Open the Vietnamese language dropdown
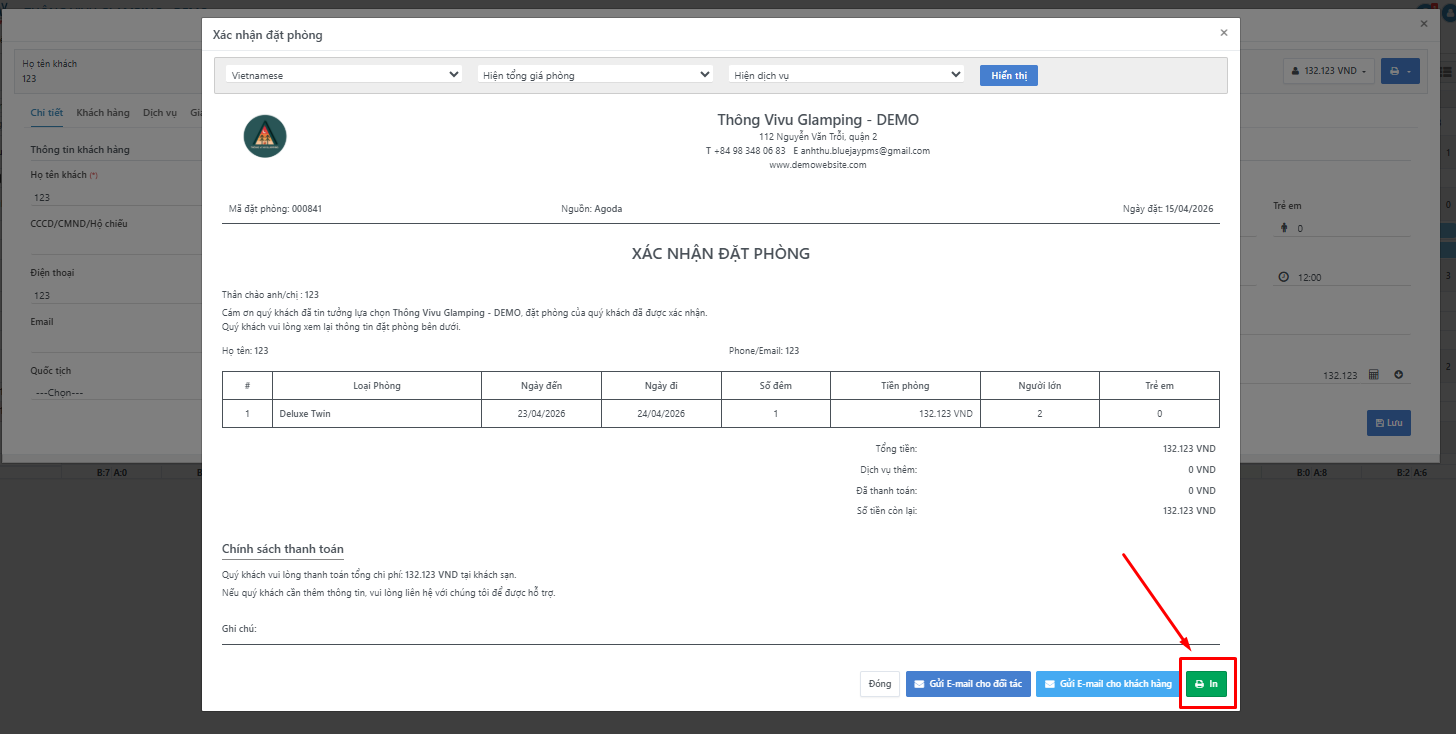Viewport: 1456px width, 734px height. click(344, 75)
